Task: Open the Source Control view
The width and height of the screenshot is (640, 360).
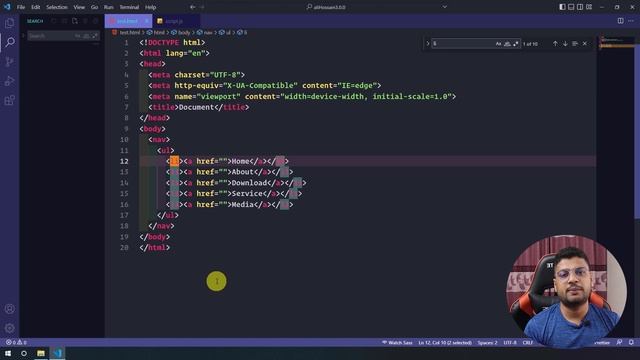Action: (10, 62)
